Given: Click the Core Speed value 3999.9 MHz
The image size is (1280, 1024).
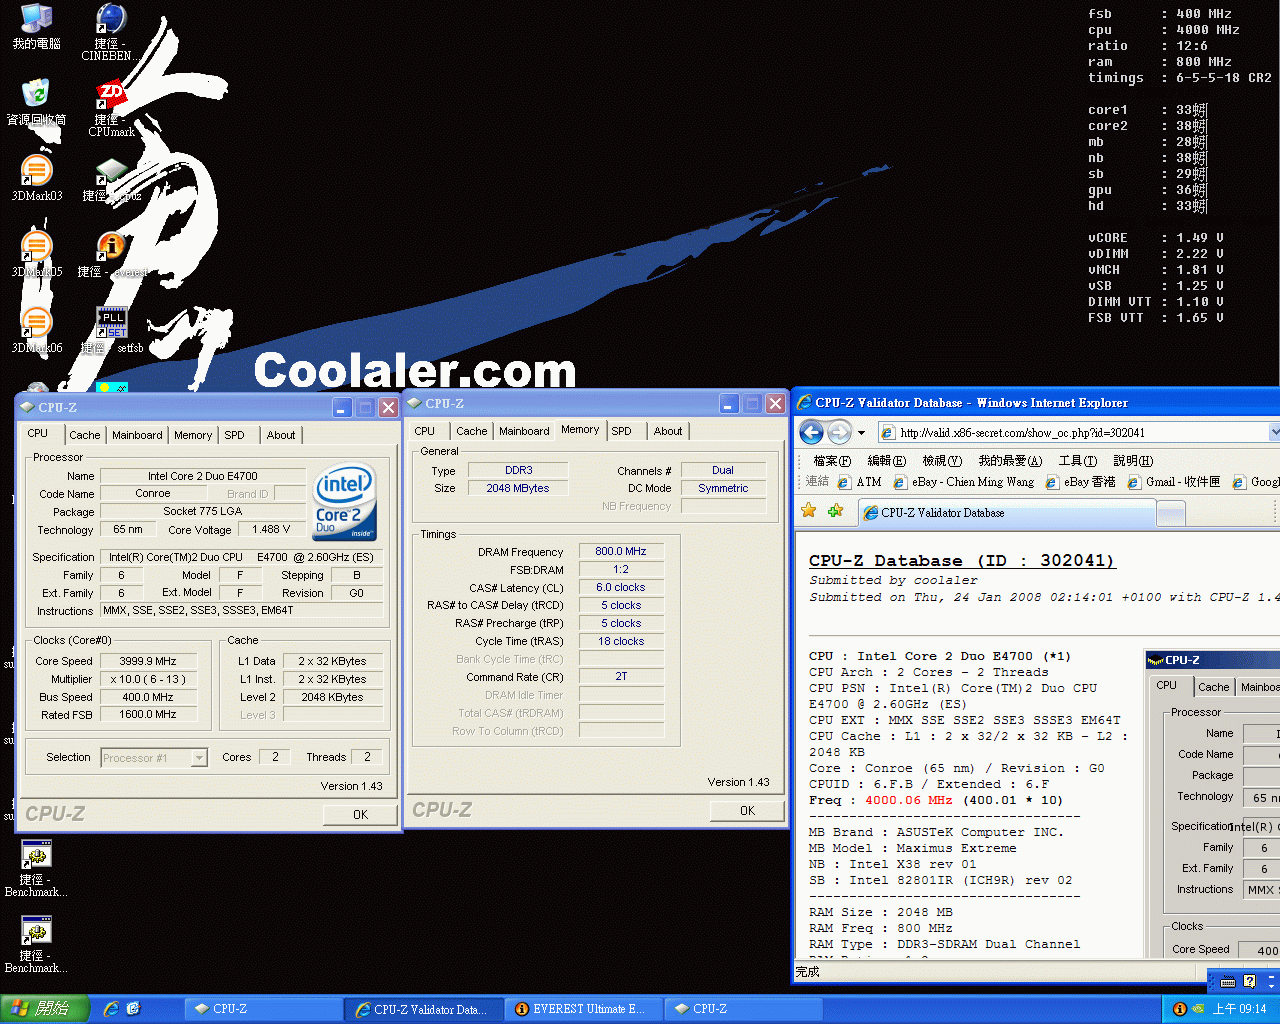Looking at the screenshot, I should [x=148, y=661].
